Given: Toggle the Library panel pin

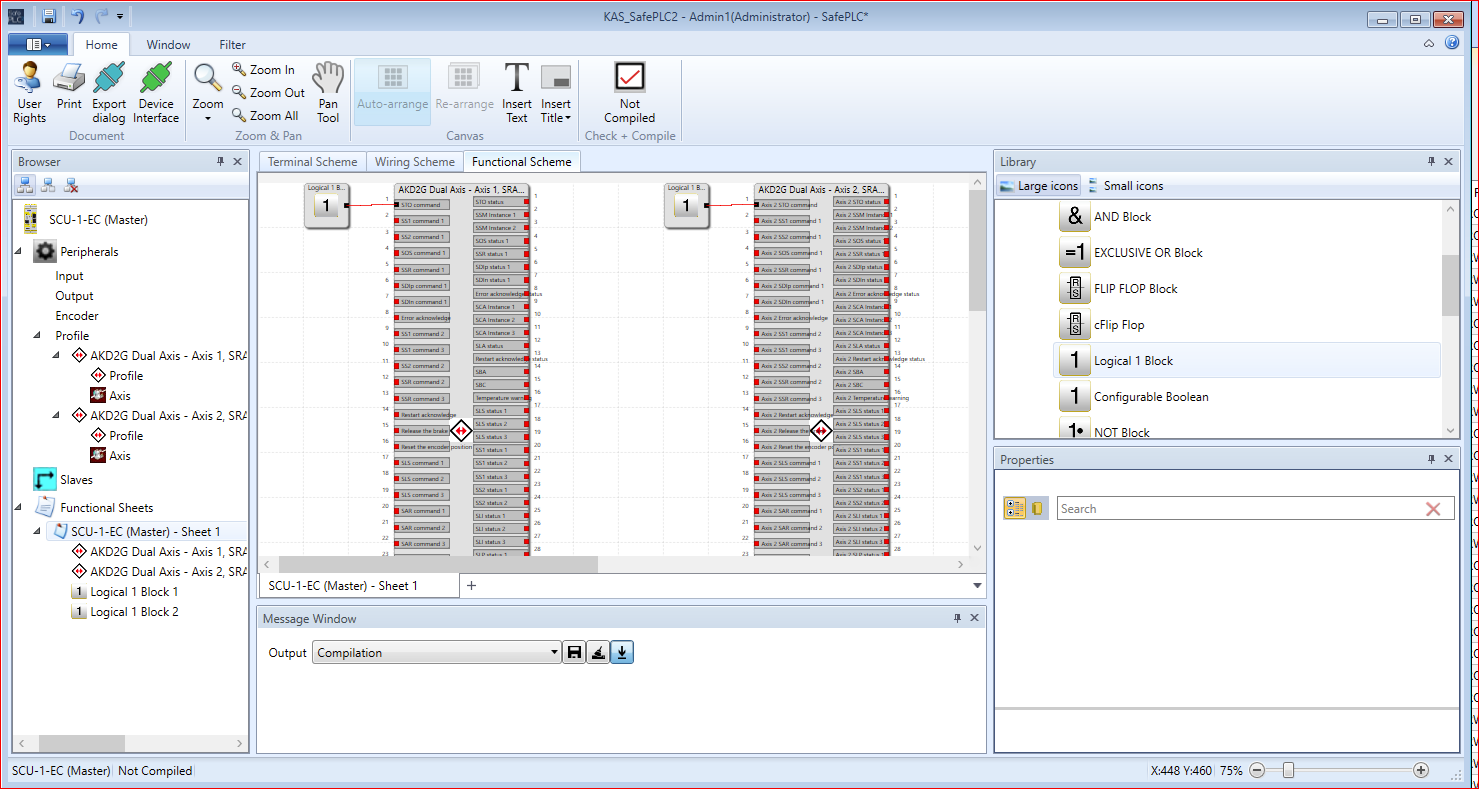Looking at the screenshot, I should [1431, 162].
